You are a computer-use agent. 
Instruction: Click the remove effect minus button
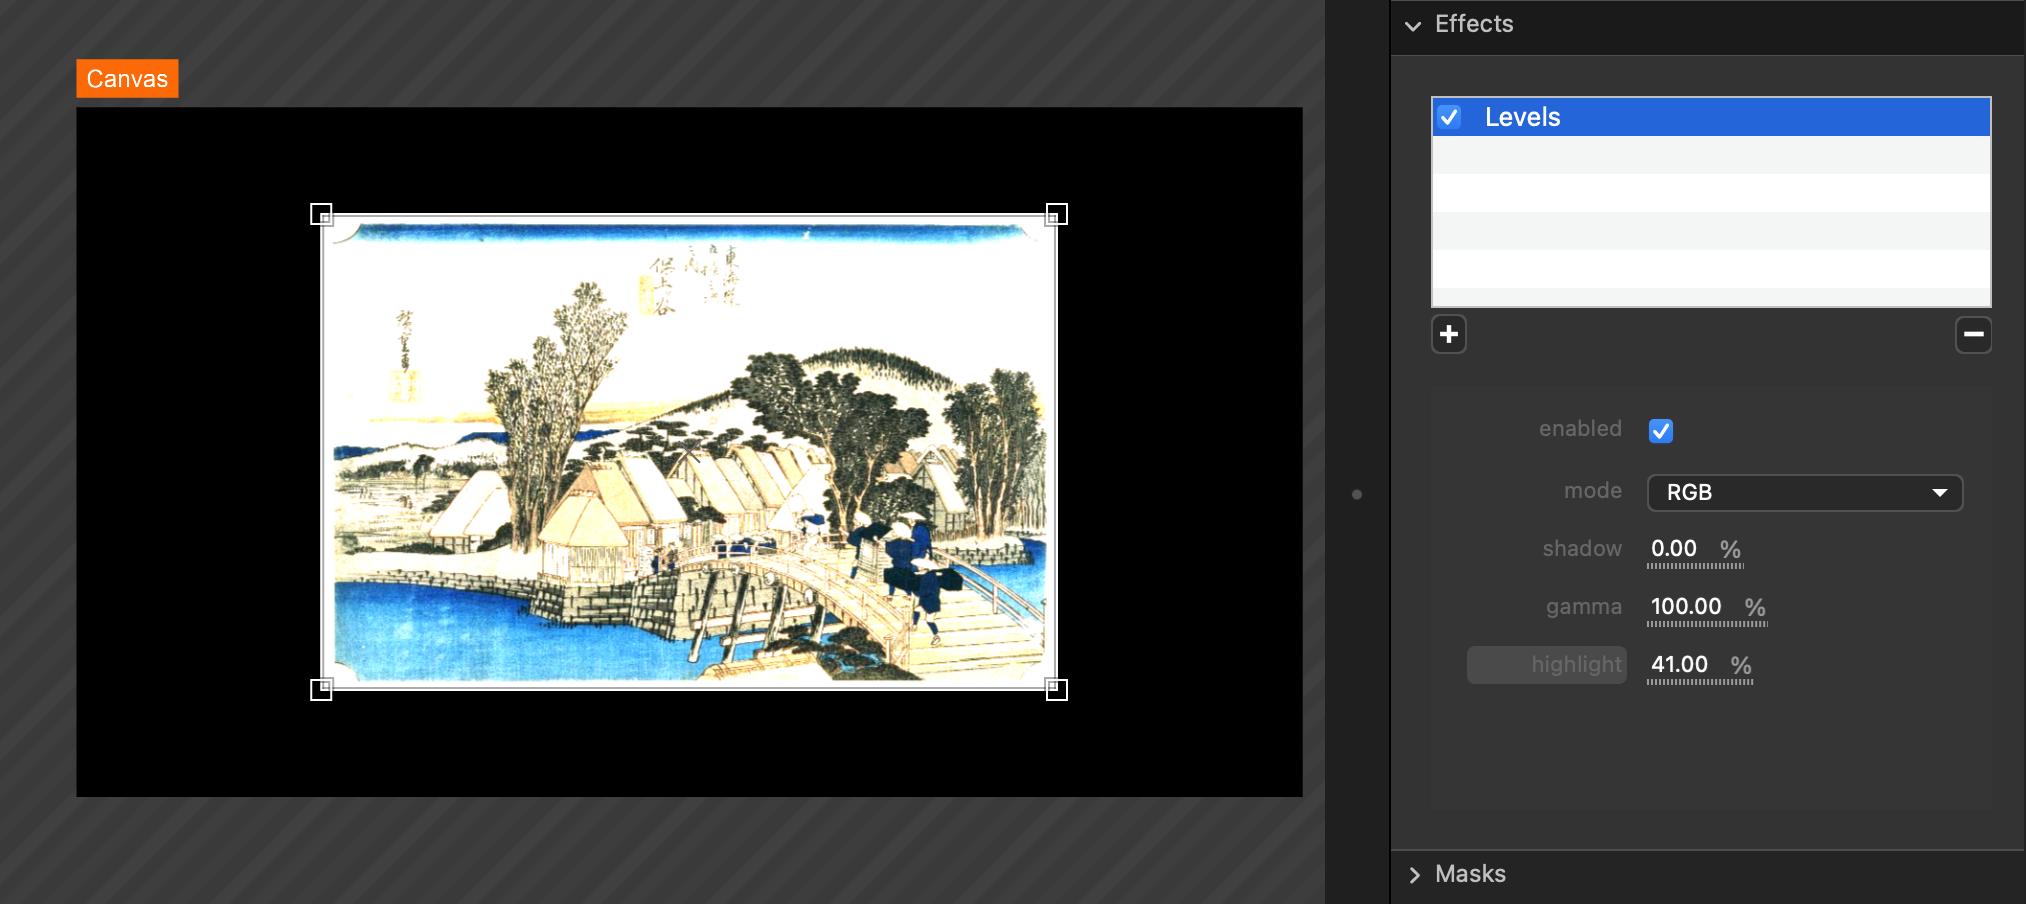(x=1972, y=334)
